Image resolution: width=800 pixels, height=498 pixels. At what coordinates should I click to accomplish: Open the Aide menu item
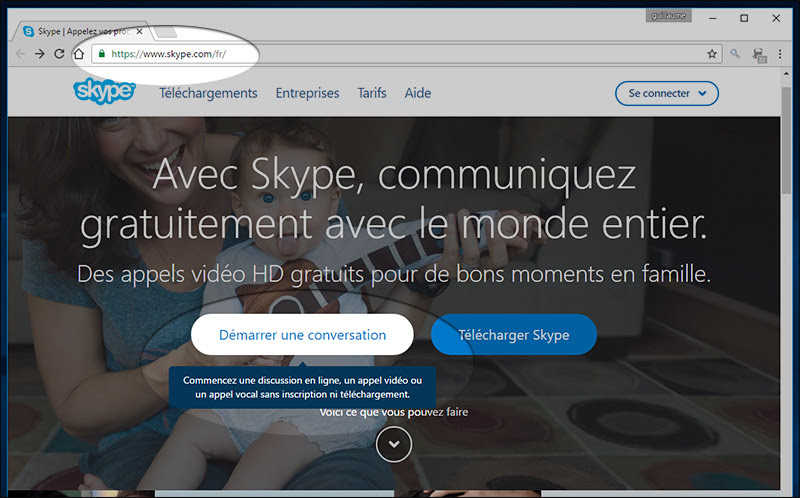[418, 93]
